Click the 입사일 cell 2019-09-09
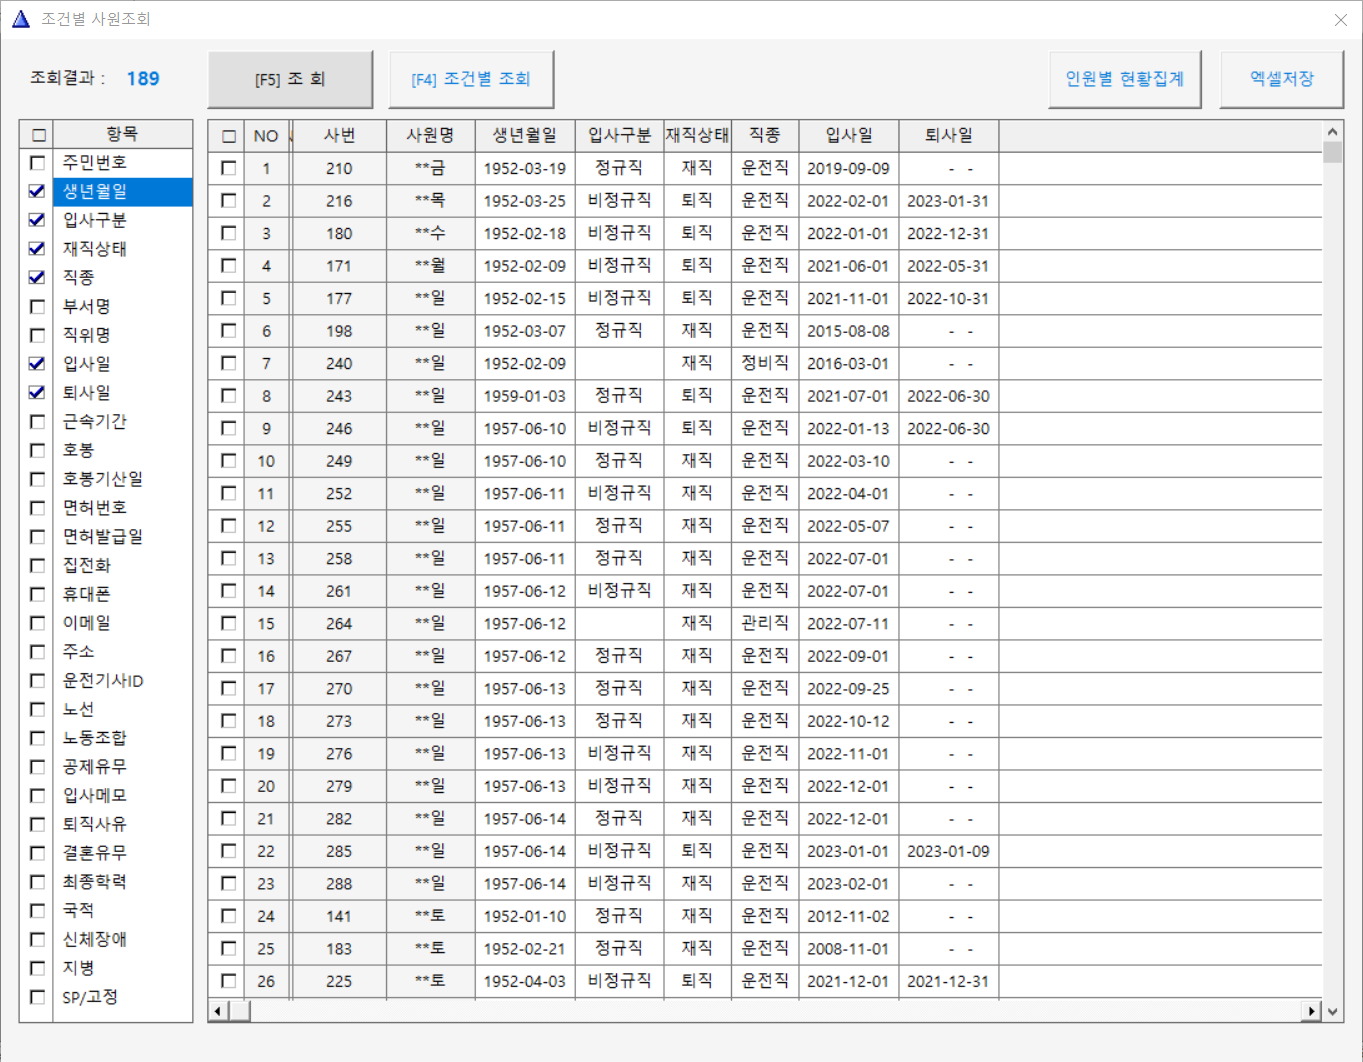The height and width of the screenshot is (1062, 1363). [x=849, y=168]
